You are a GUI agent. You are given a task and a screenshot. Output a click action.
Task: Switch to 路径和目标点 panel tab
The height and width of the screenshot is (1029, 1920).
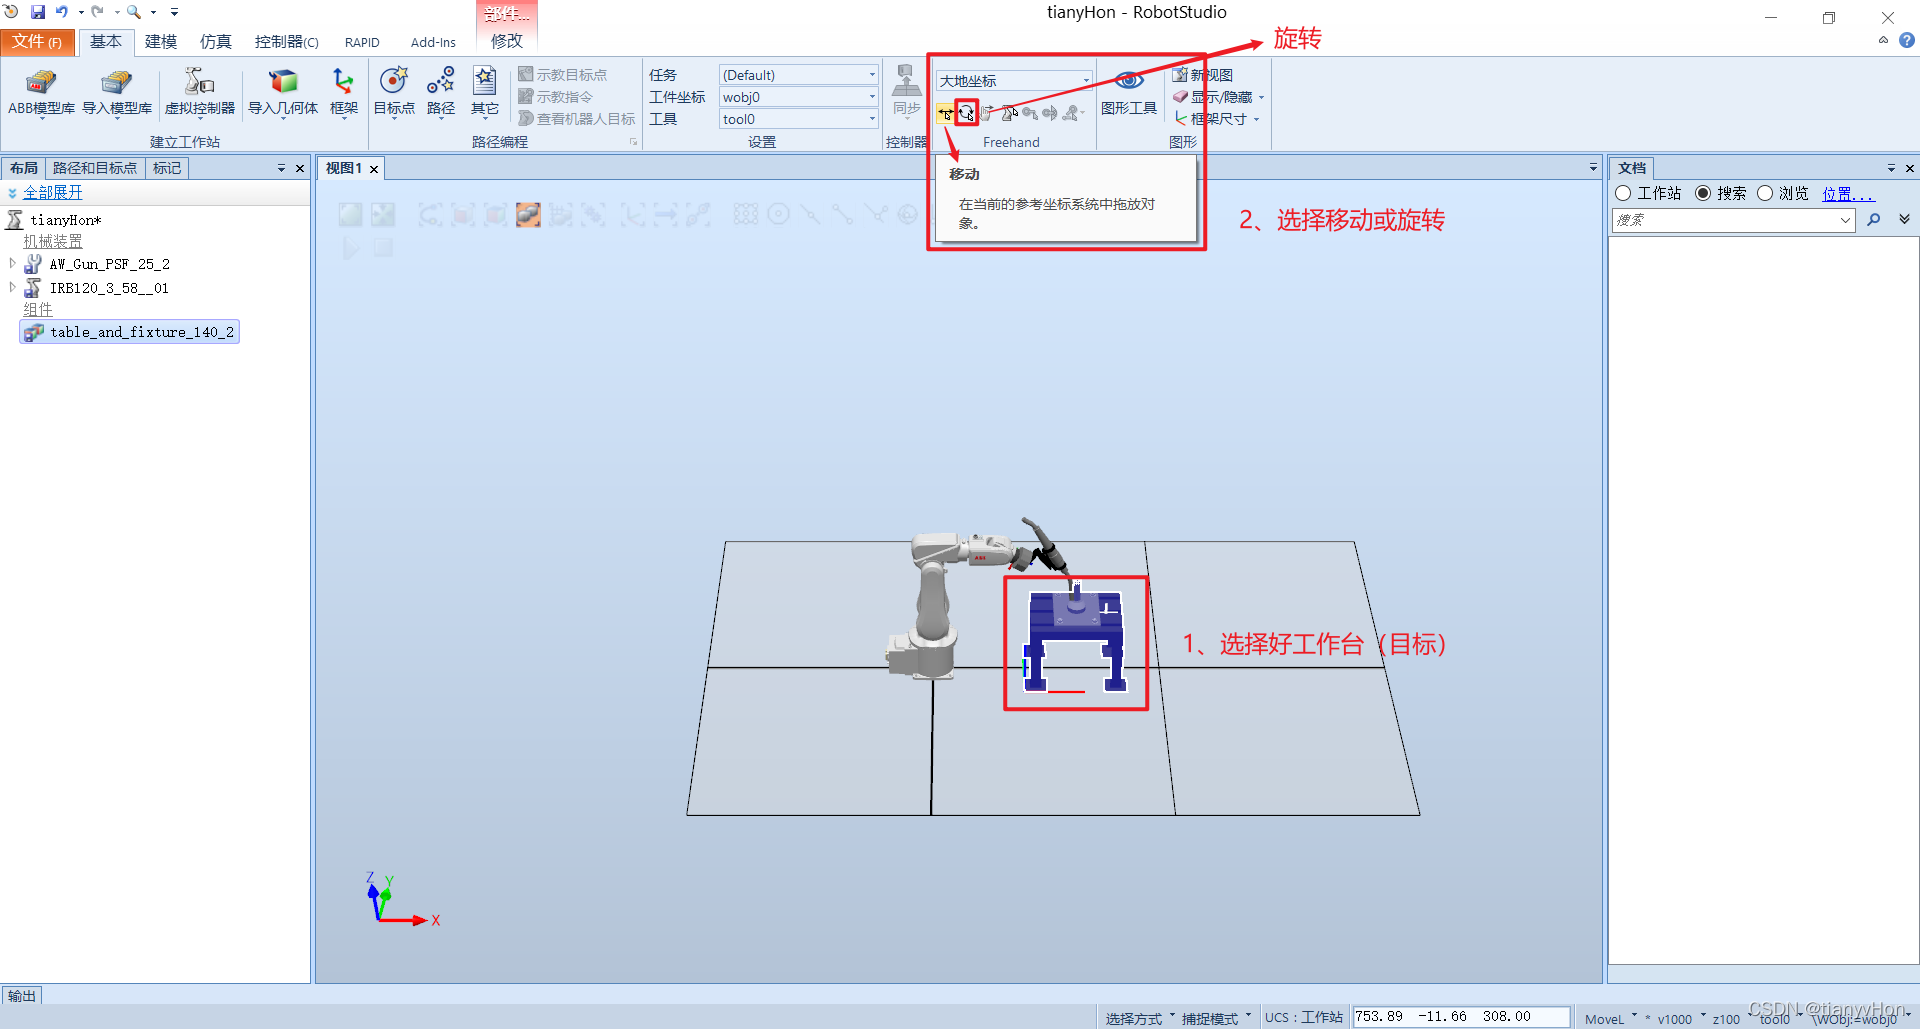(95, 168)
